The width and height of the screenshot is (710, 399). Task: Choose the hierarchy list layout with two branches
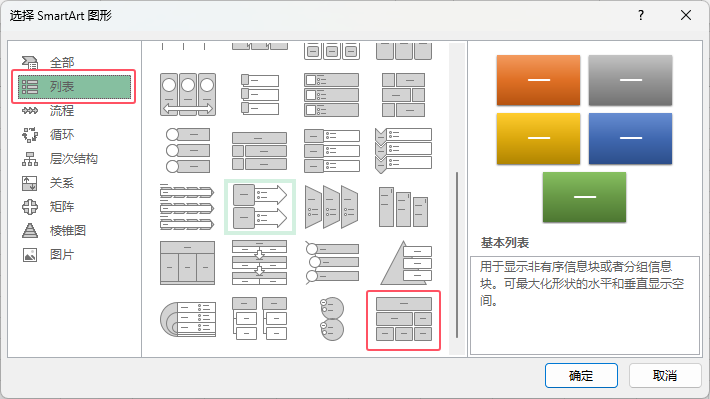pos(259,319)
